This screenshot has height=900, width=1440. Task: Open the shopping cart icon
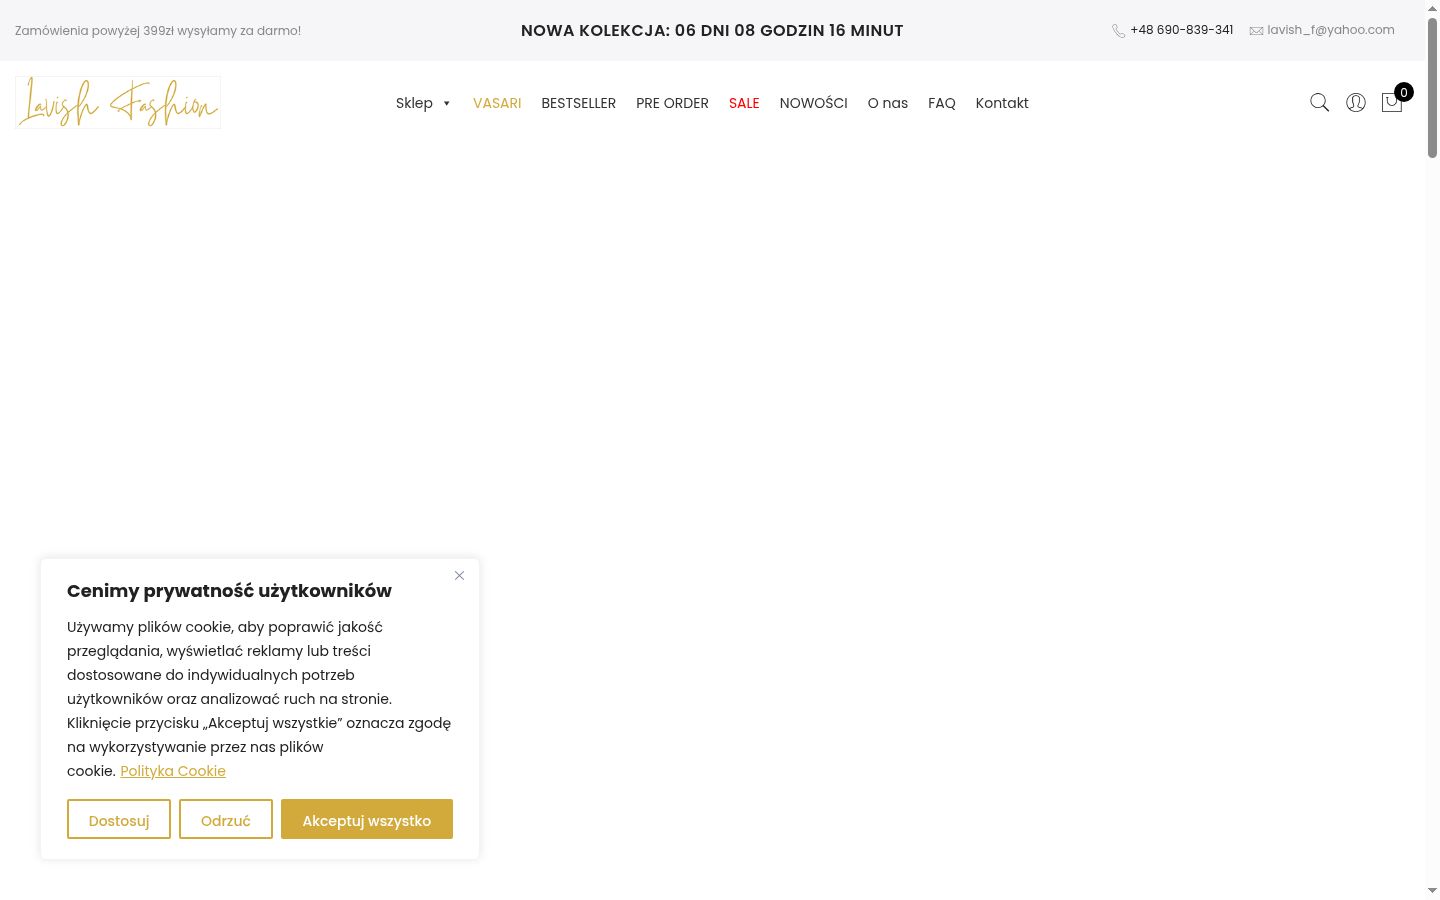click(x=1392, y=102)
